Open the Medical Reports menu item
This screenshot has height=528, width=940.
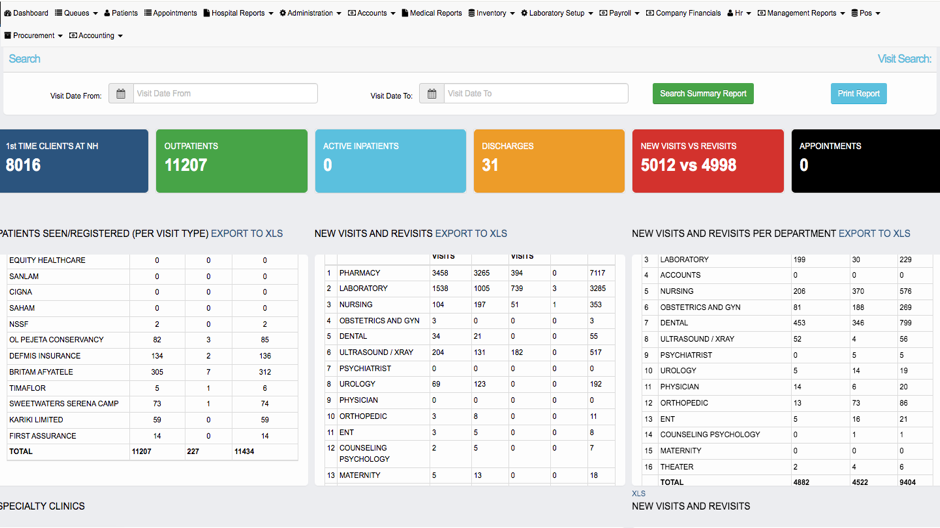(x=432, y=13)
